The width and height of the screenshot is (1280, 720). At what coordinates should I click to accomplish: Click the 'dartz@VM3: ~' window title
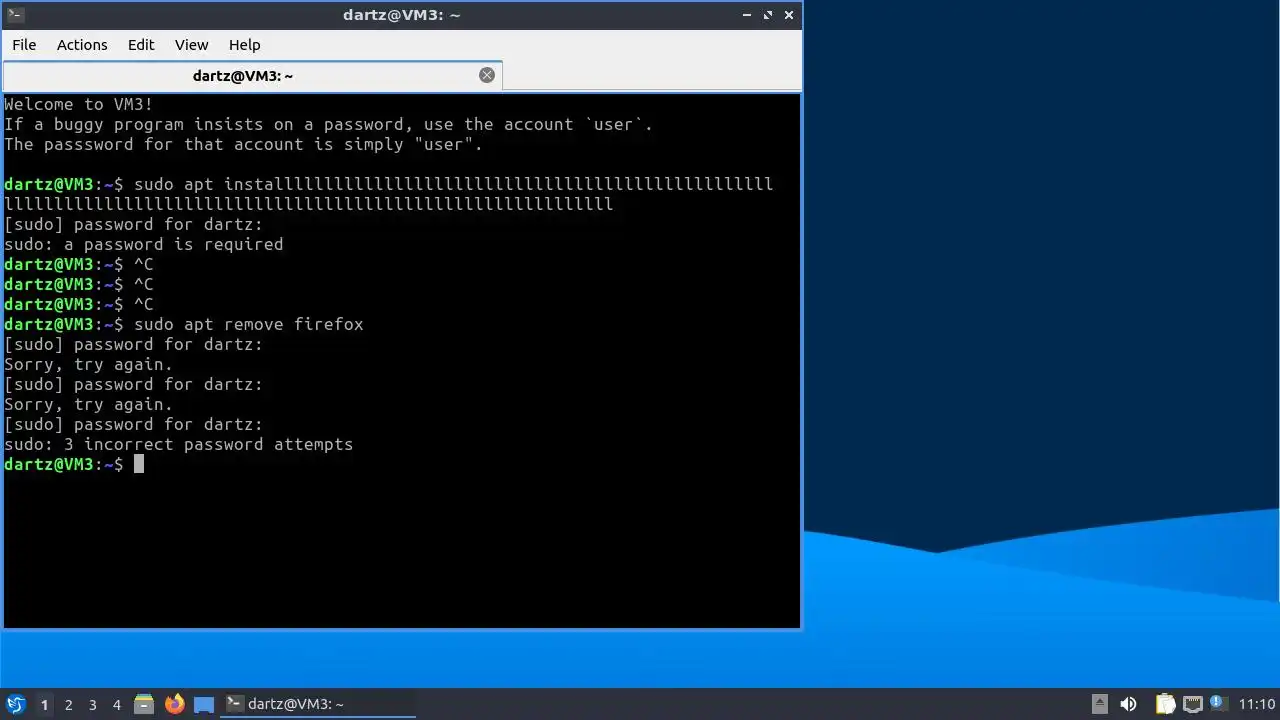click(x=401, y=15)
